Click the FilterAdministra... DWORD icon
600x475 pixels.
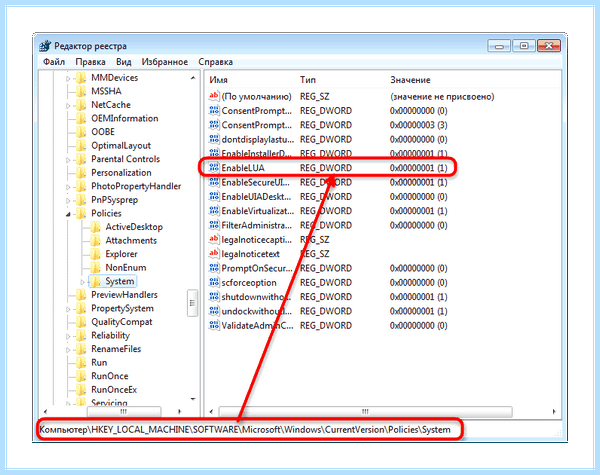coord(214,225)
